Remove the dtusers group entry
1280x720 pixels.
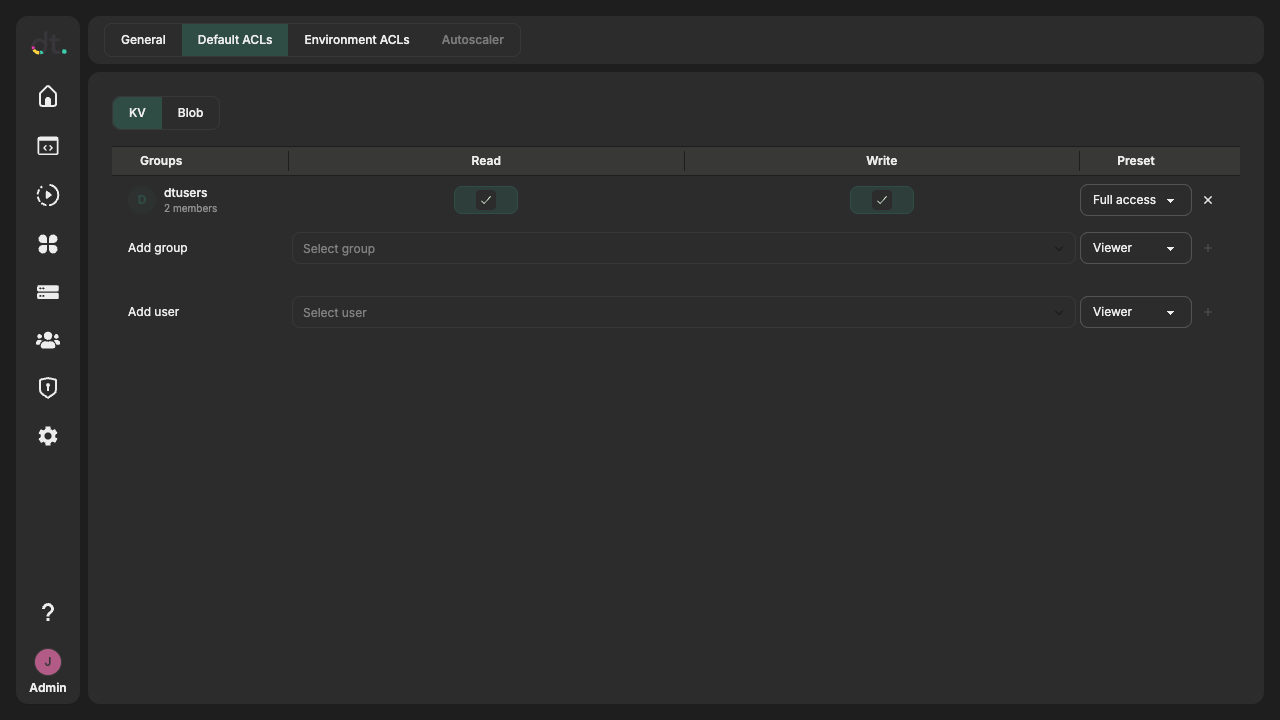pos(1208,200)
